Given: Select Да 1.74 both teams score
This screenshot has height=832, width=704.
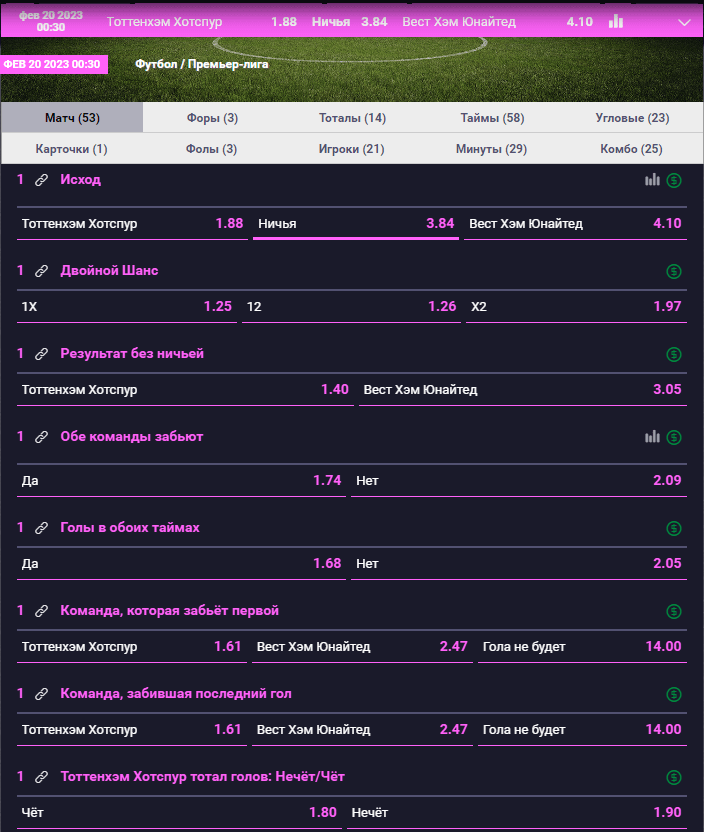Looking at the screenshot, I should click(181, 480).
